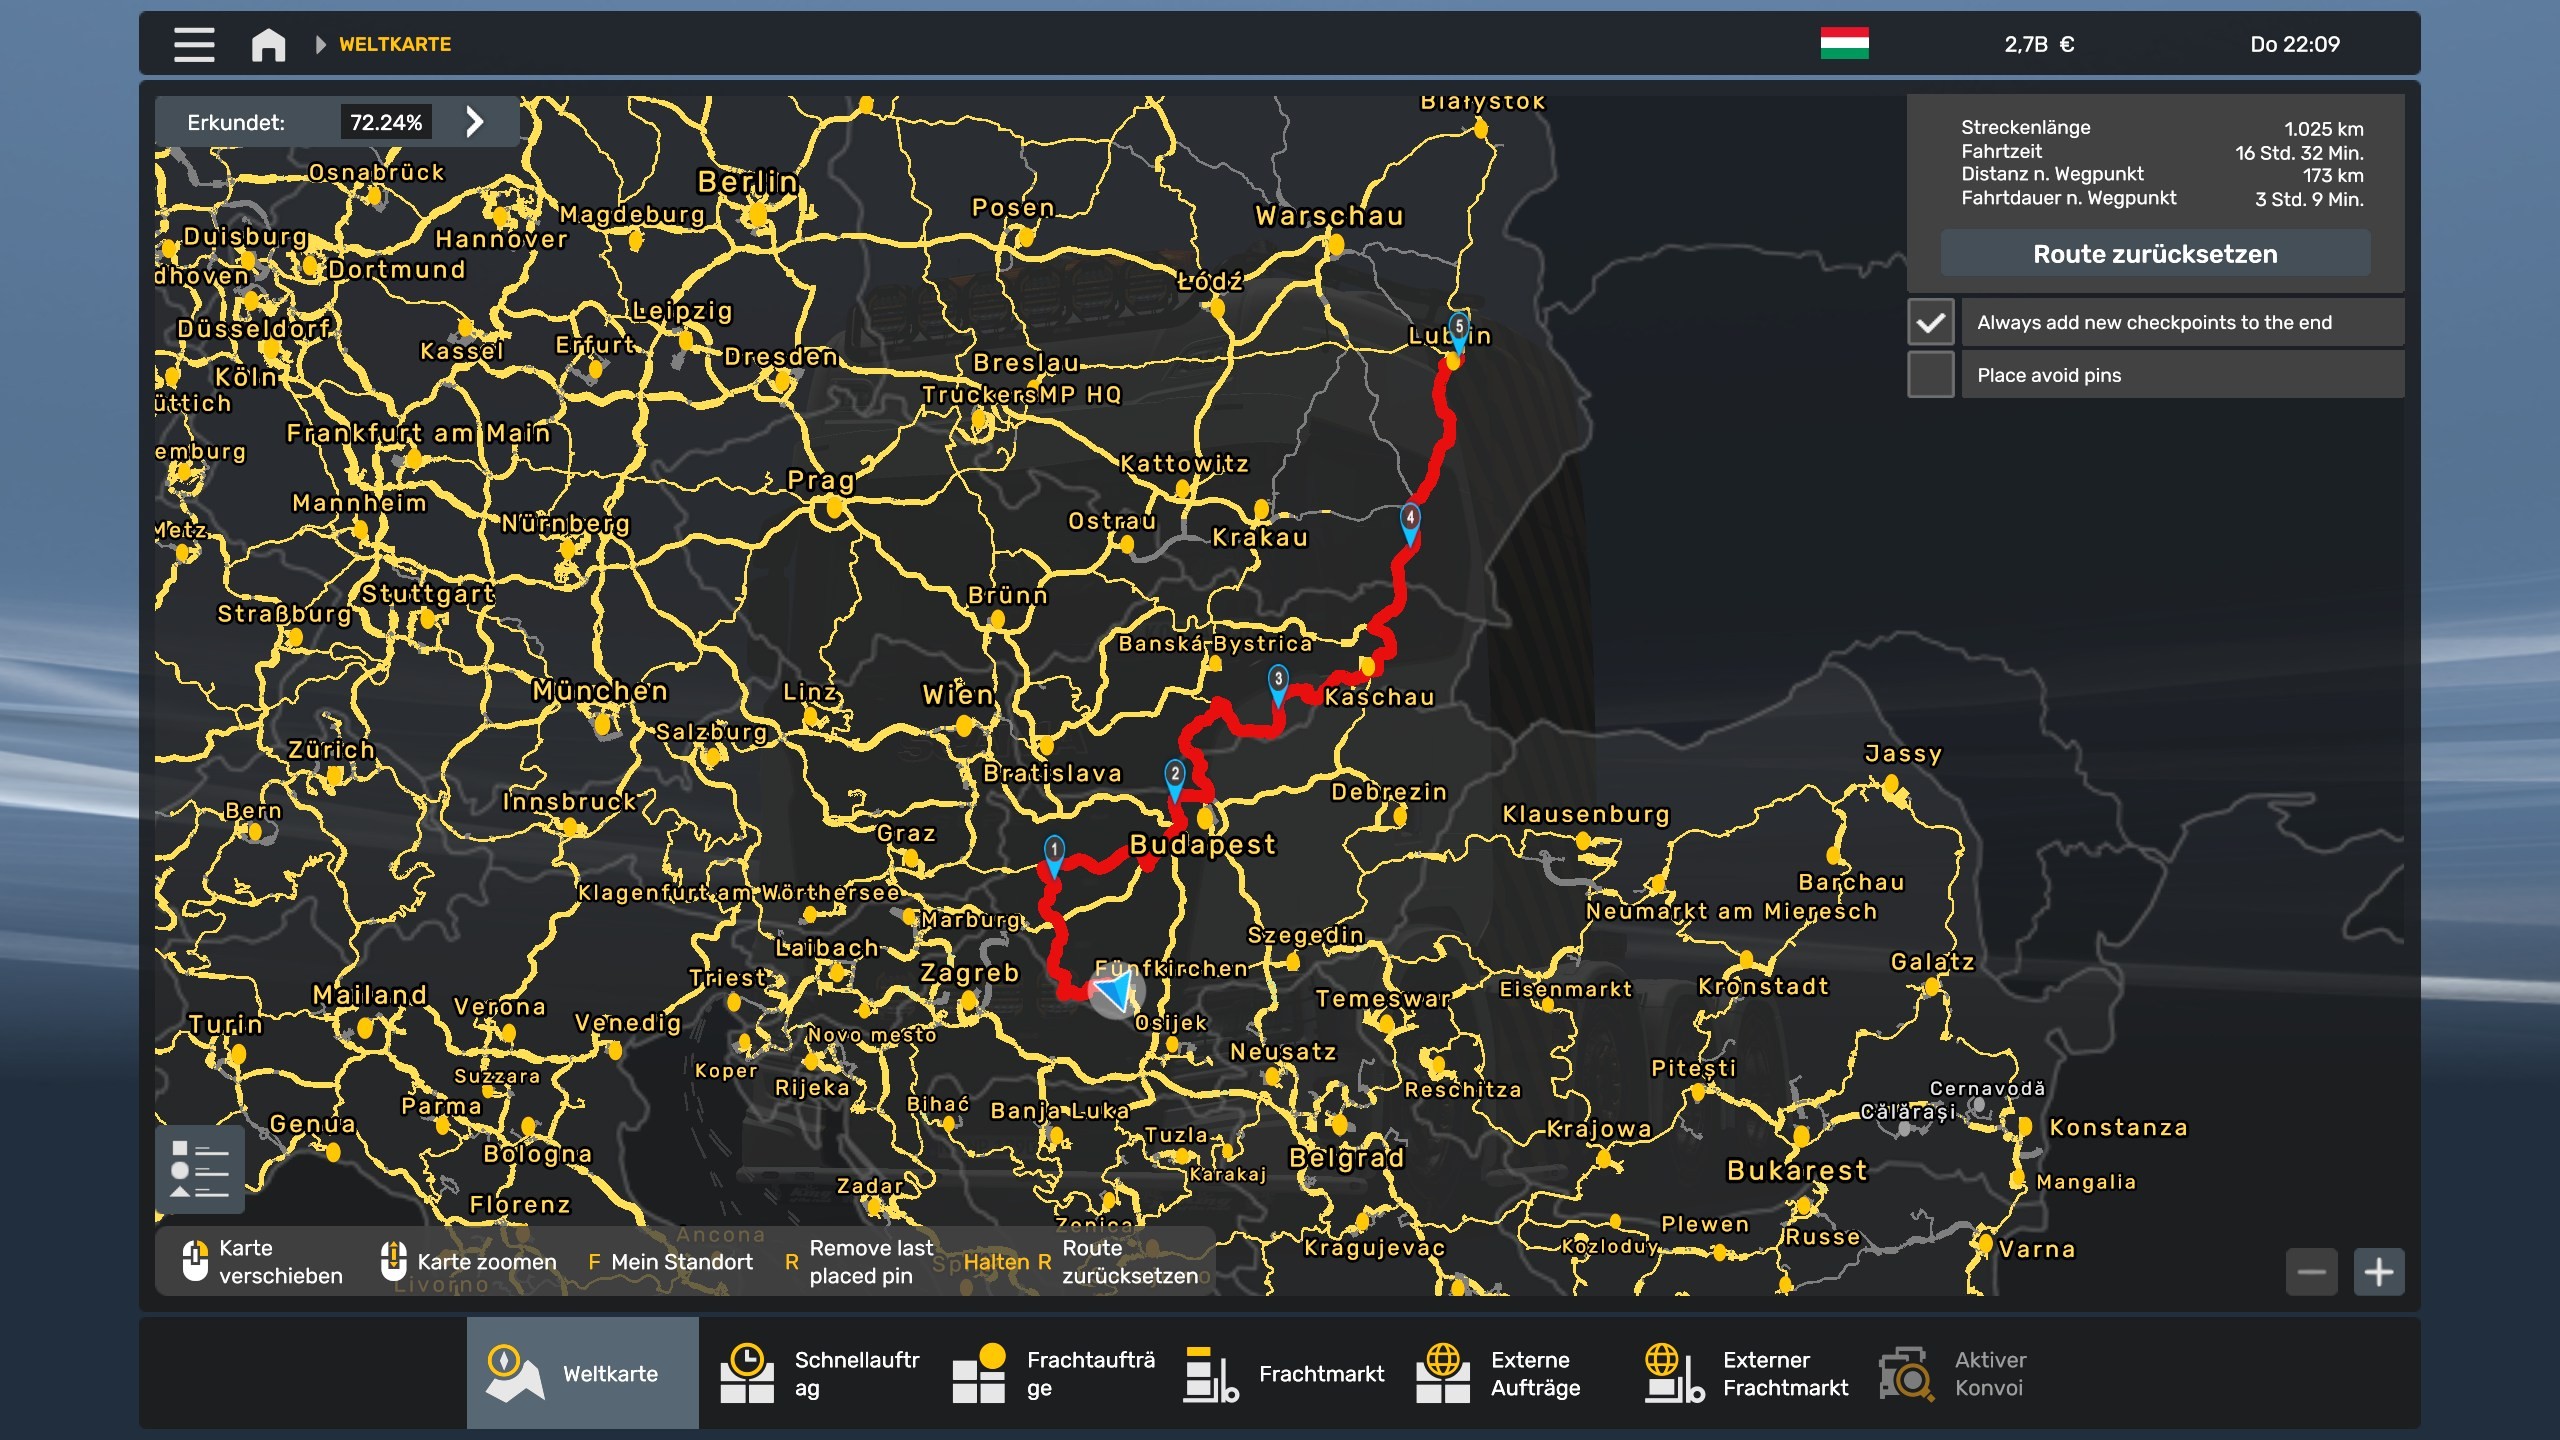Open the Externe Aufträge tab
Image resolution: width=2560 pixels, height=1440 pixels.
click(x=1512, y=1373)
